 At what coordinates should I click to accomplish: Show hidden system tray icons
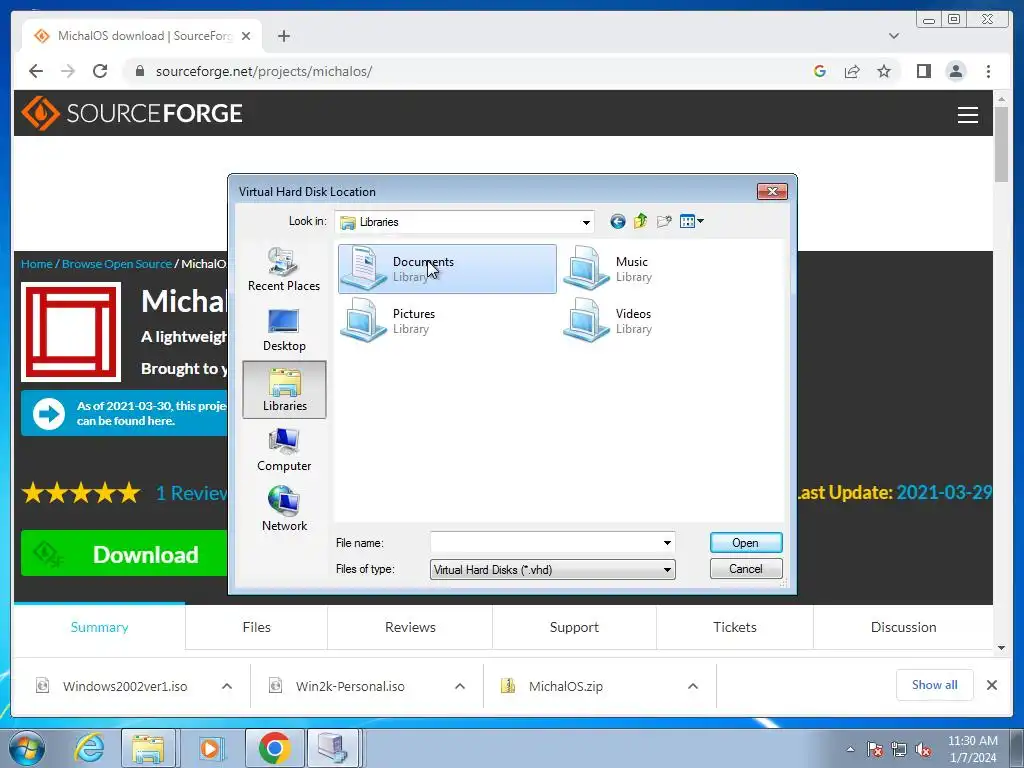point(850,750)
